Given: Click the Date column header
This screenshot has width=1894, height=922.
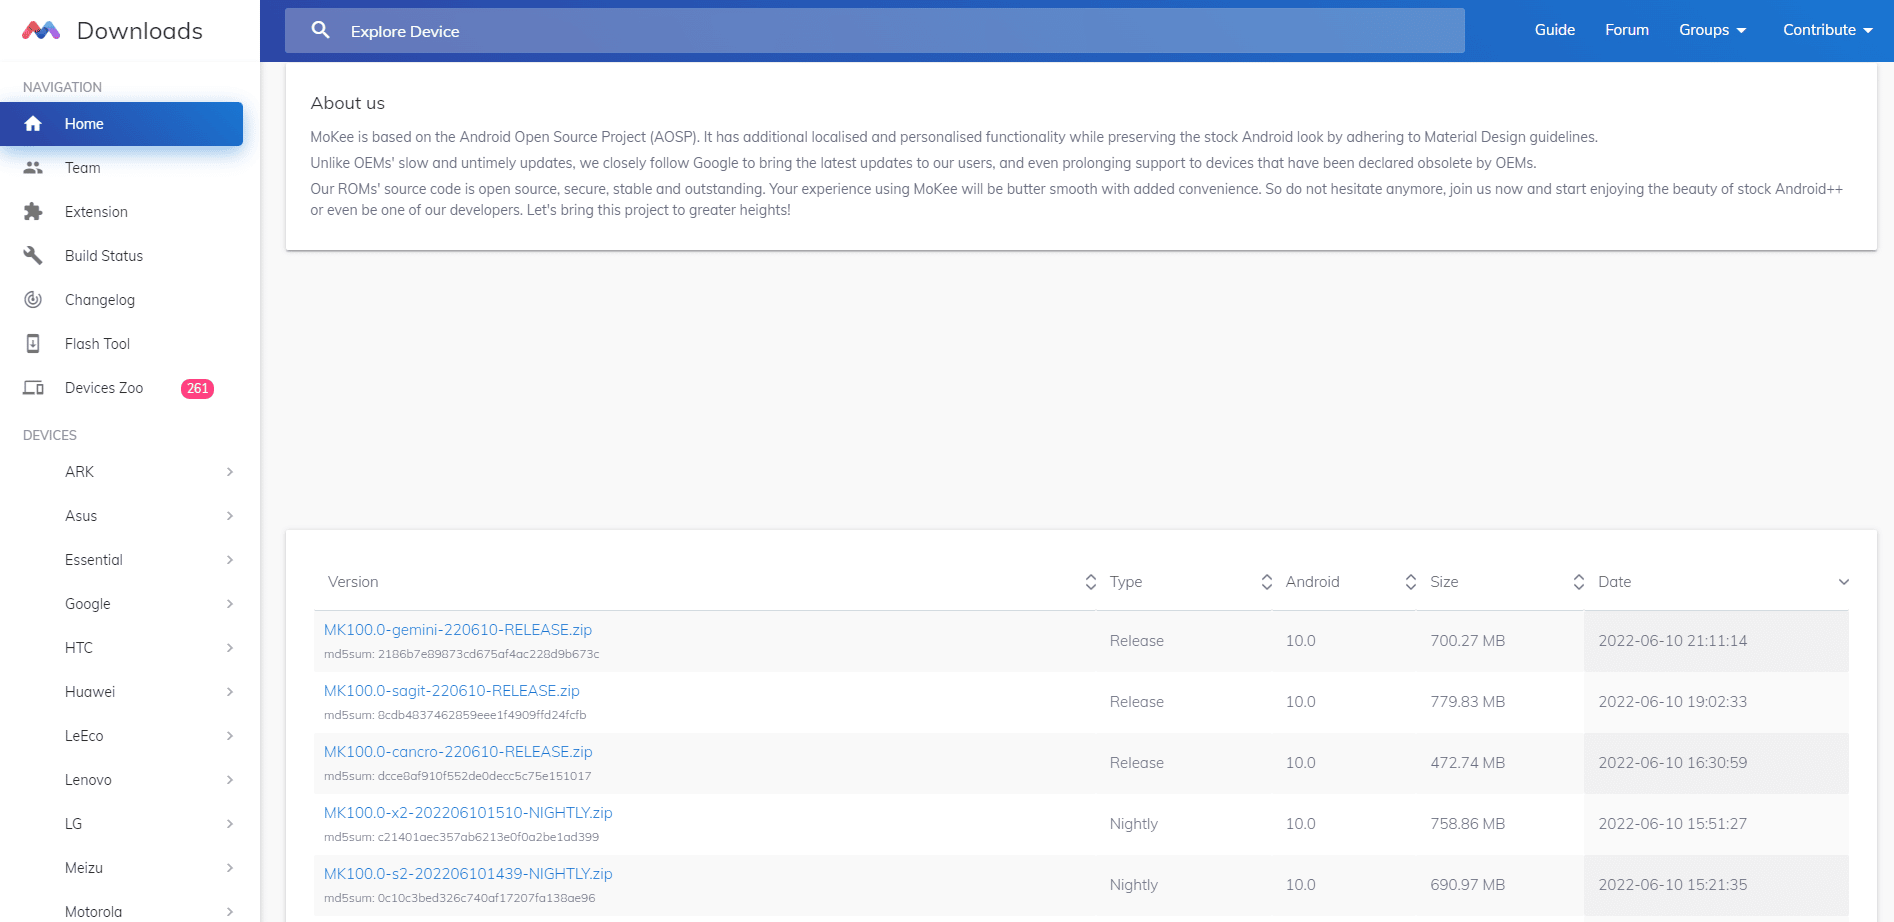Looking at the screenshot, I should [1615, 582].
